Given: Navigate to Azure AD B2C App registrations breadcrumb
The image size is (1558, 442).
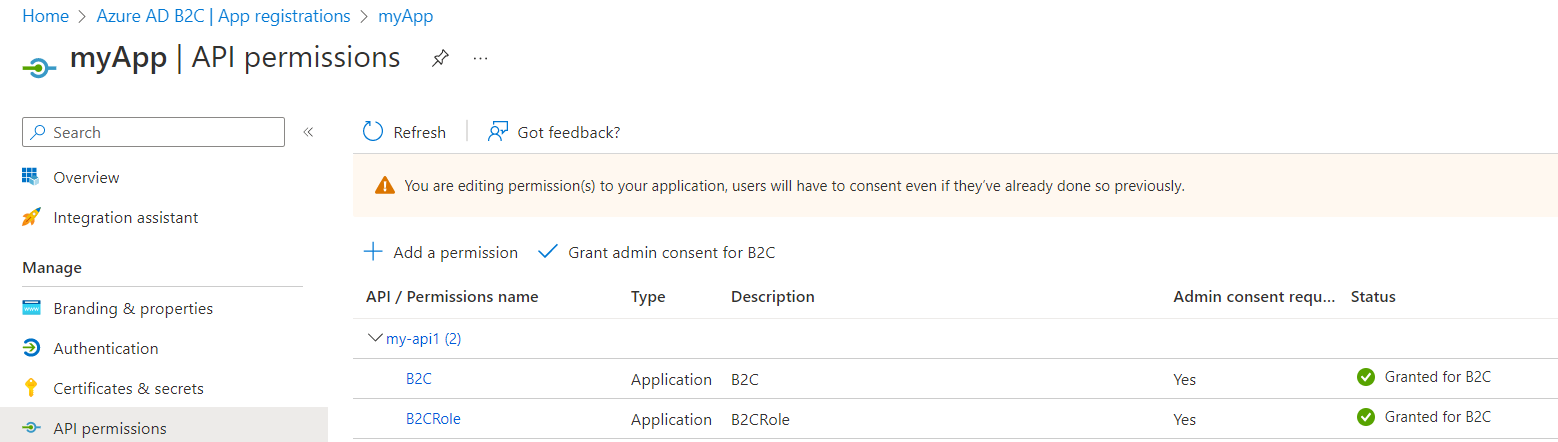Looking at the screenshot, I should pyautogui.click(x=224, y=16).
